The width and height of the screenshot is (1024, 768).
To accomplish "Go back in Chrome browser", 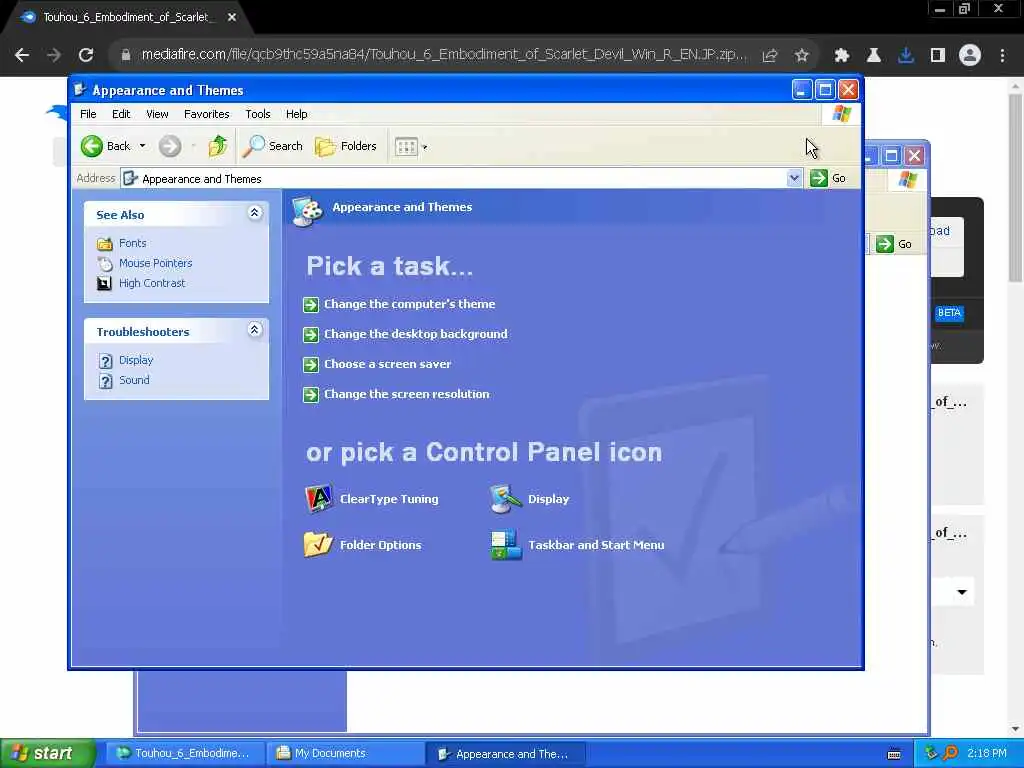I will tap(22, 55).
